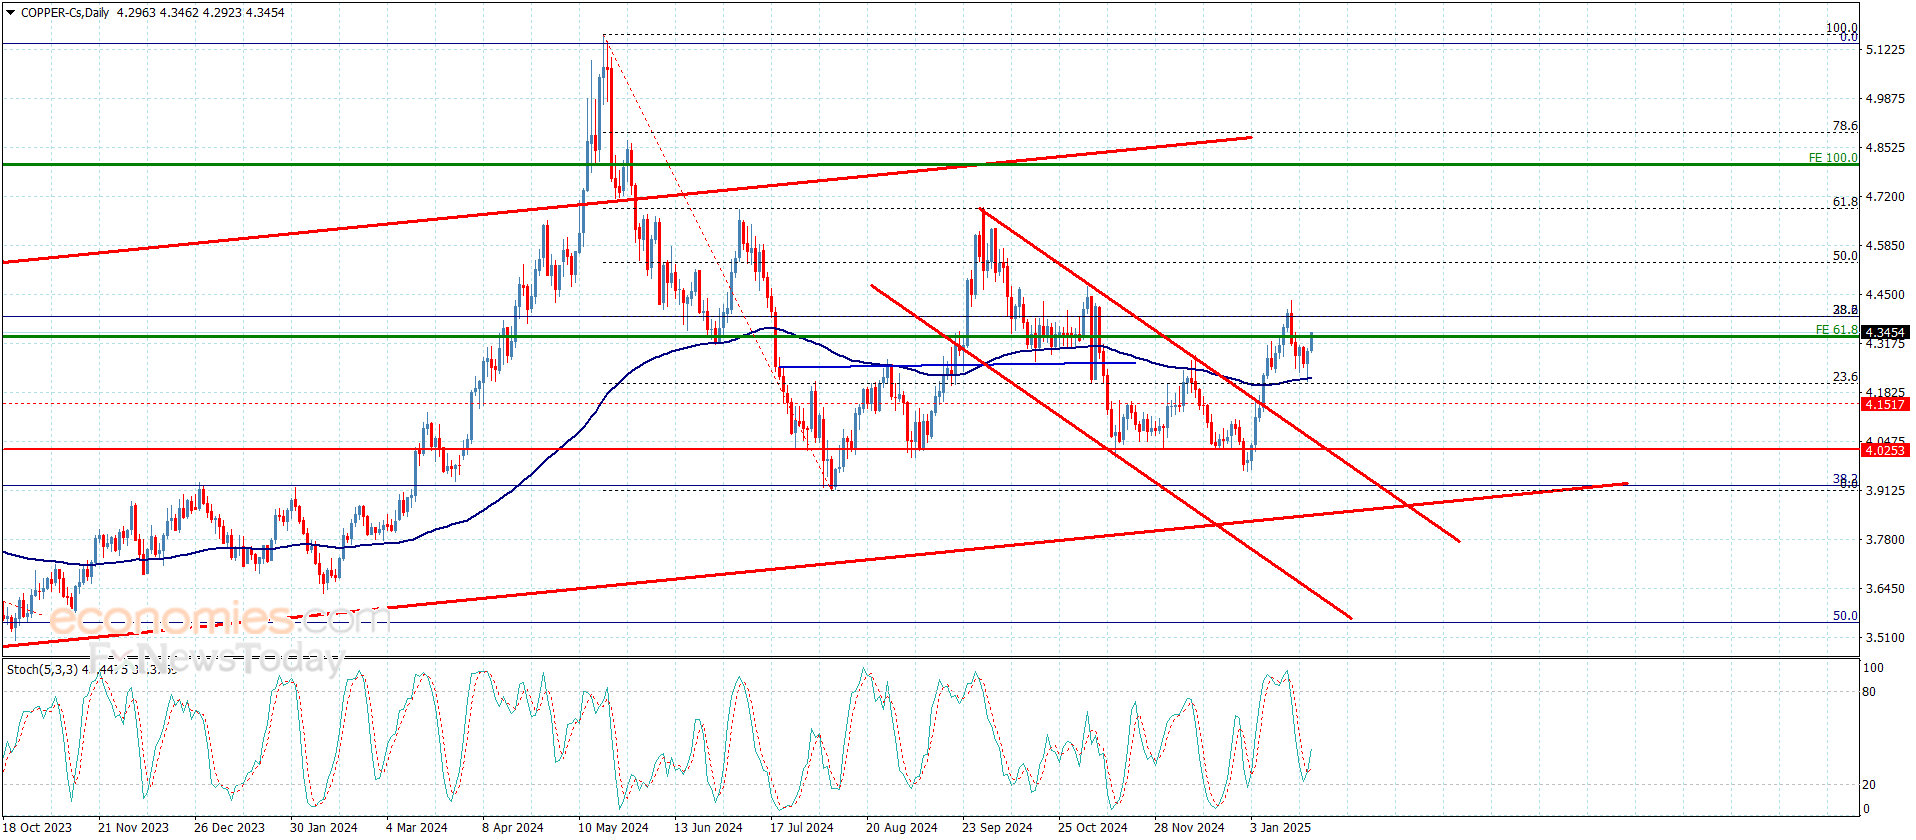
Task: Click the 3 Jan 2025 date marker
Action: [x=1280, y=827]
